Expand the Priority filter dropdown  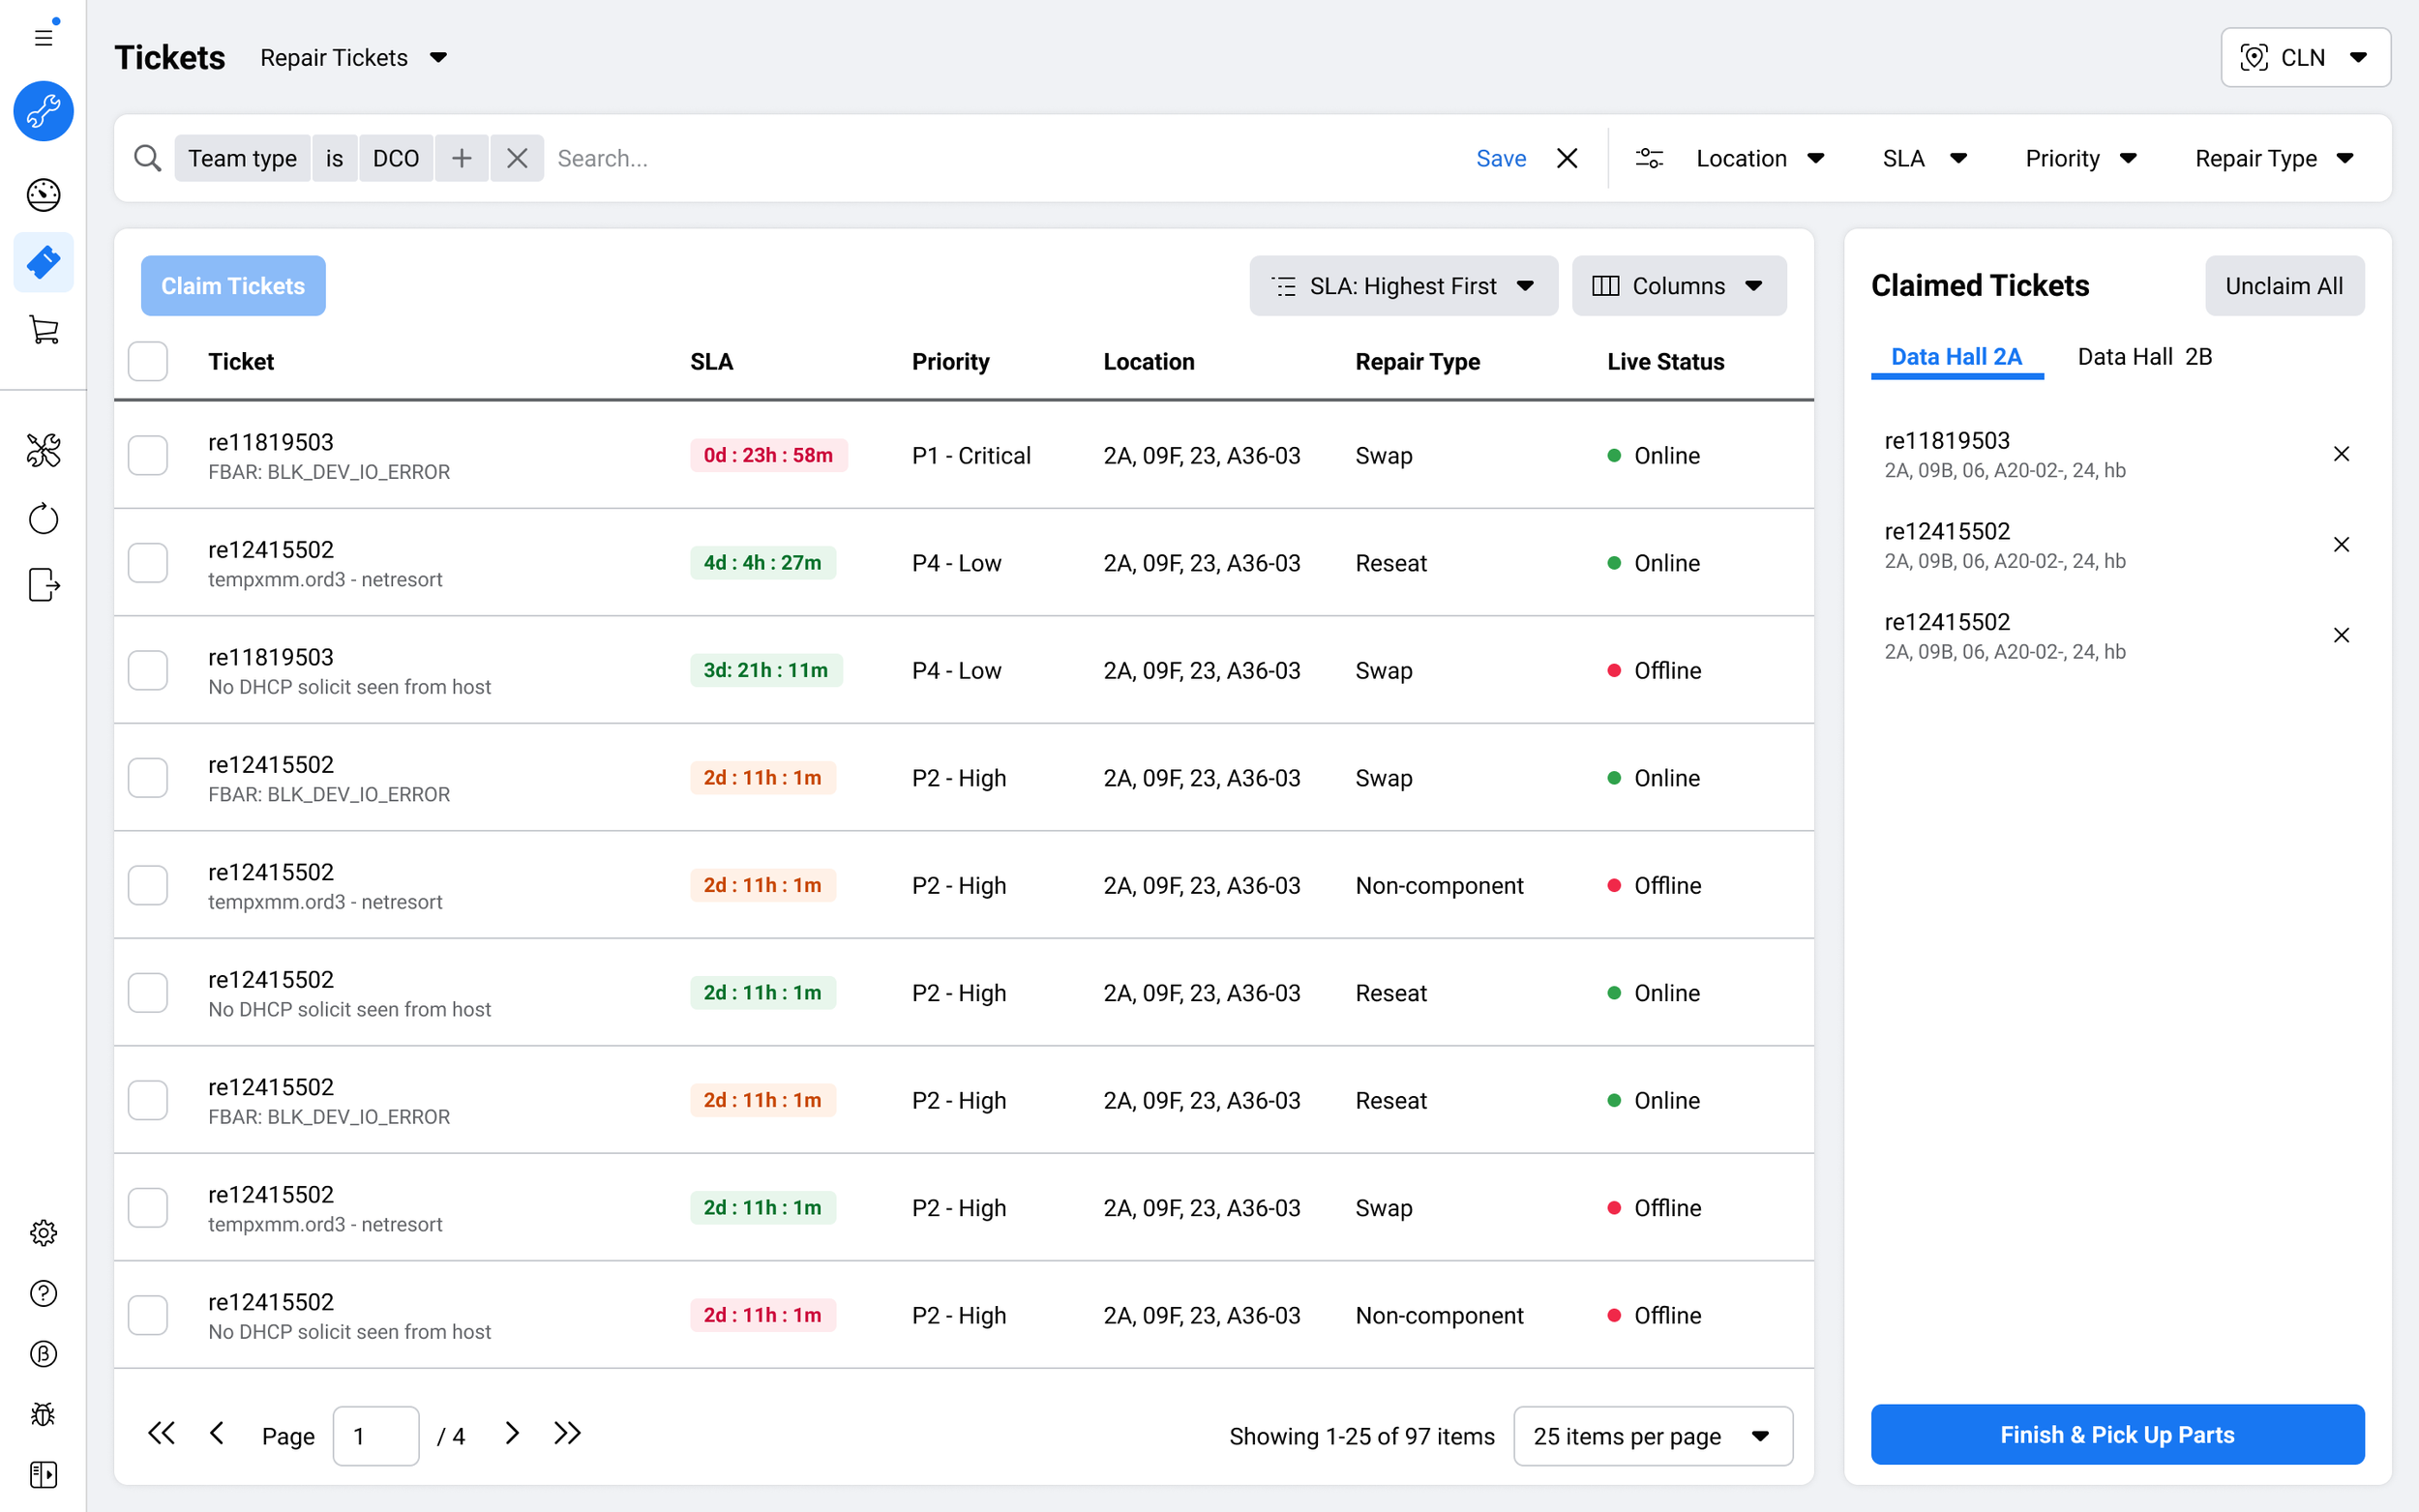(2080, 158)
